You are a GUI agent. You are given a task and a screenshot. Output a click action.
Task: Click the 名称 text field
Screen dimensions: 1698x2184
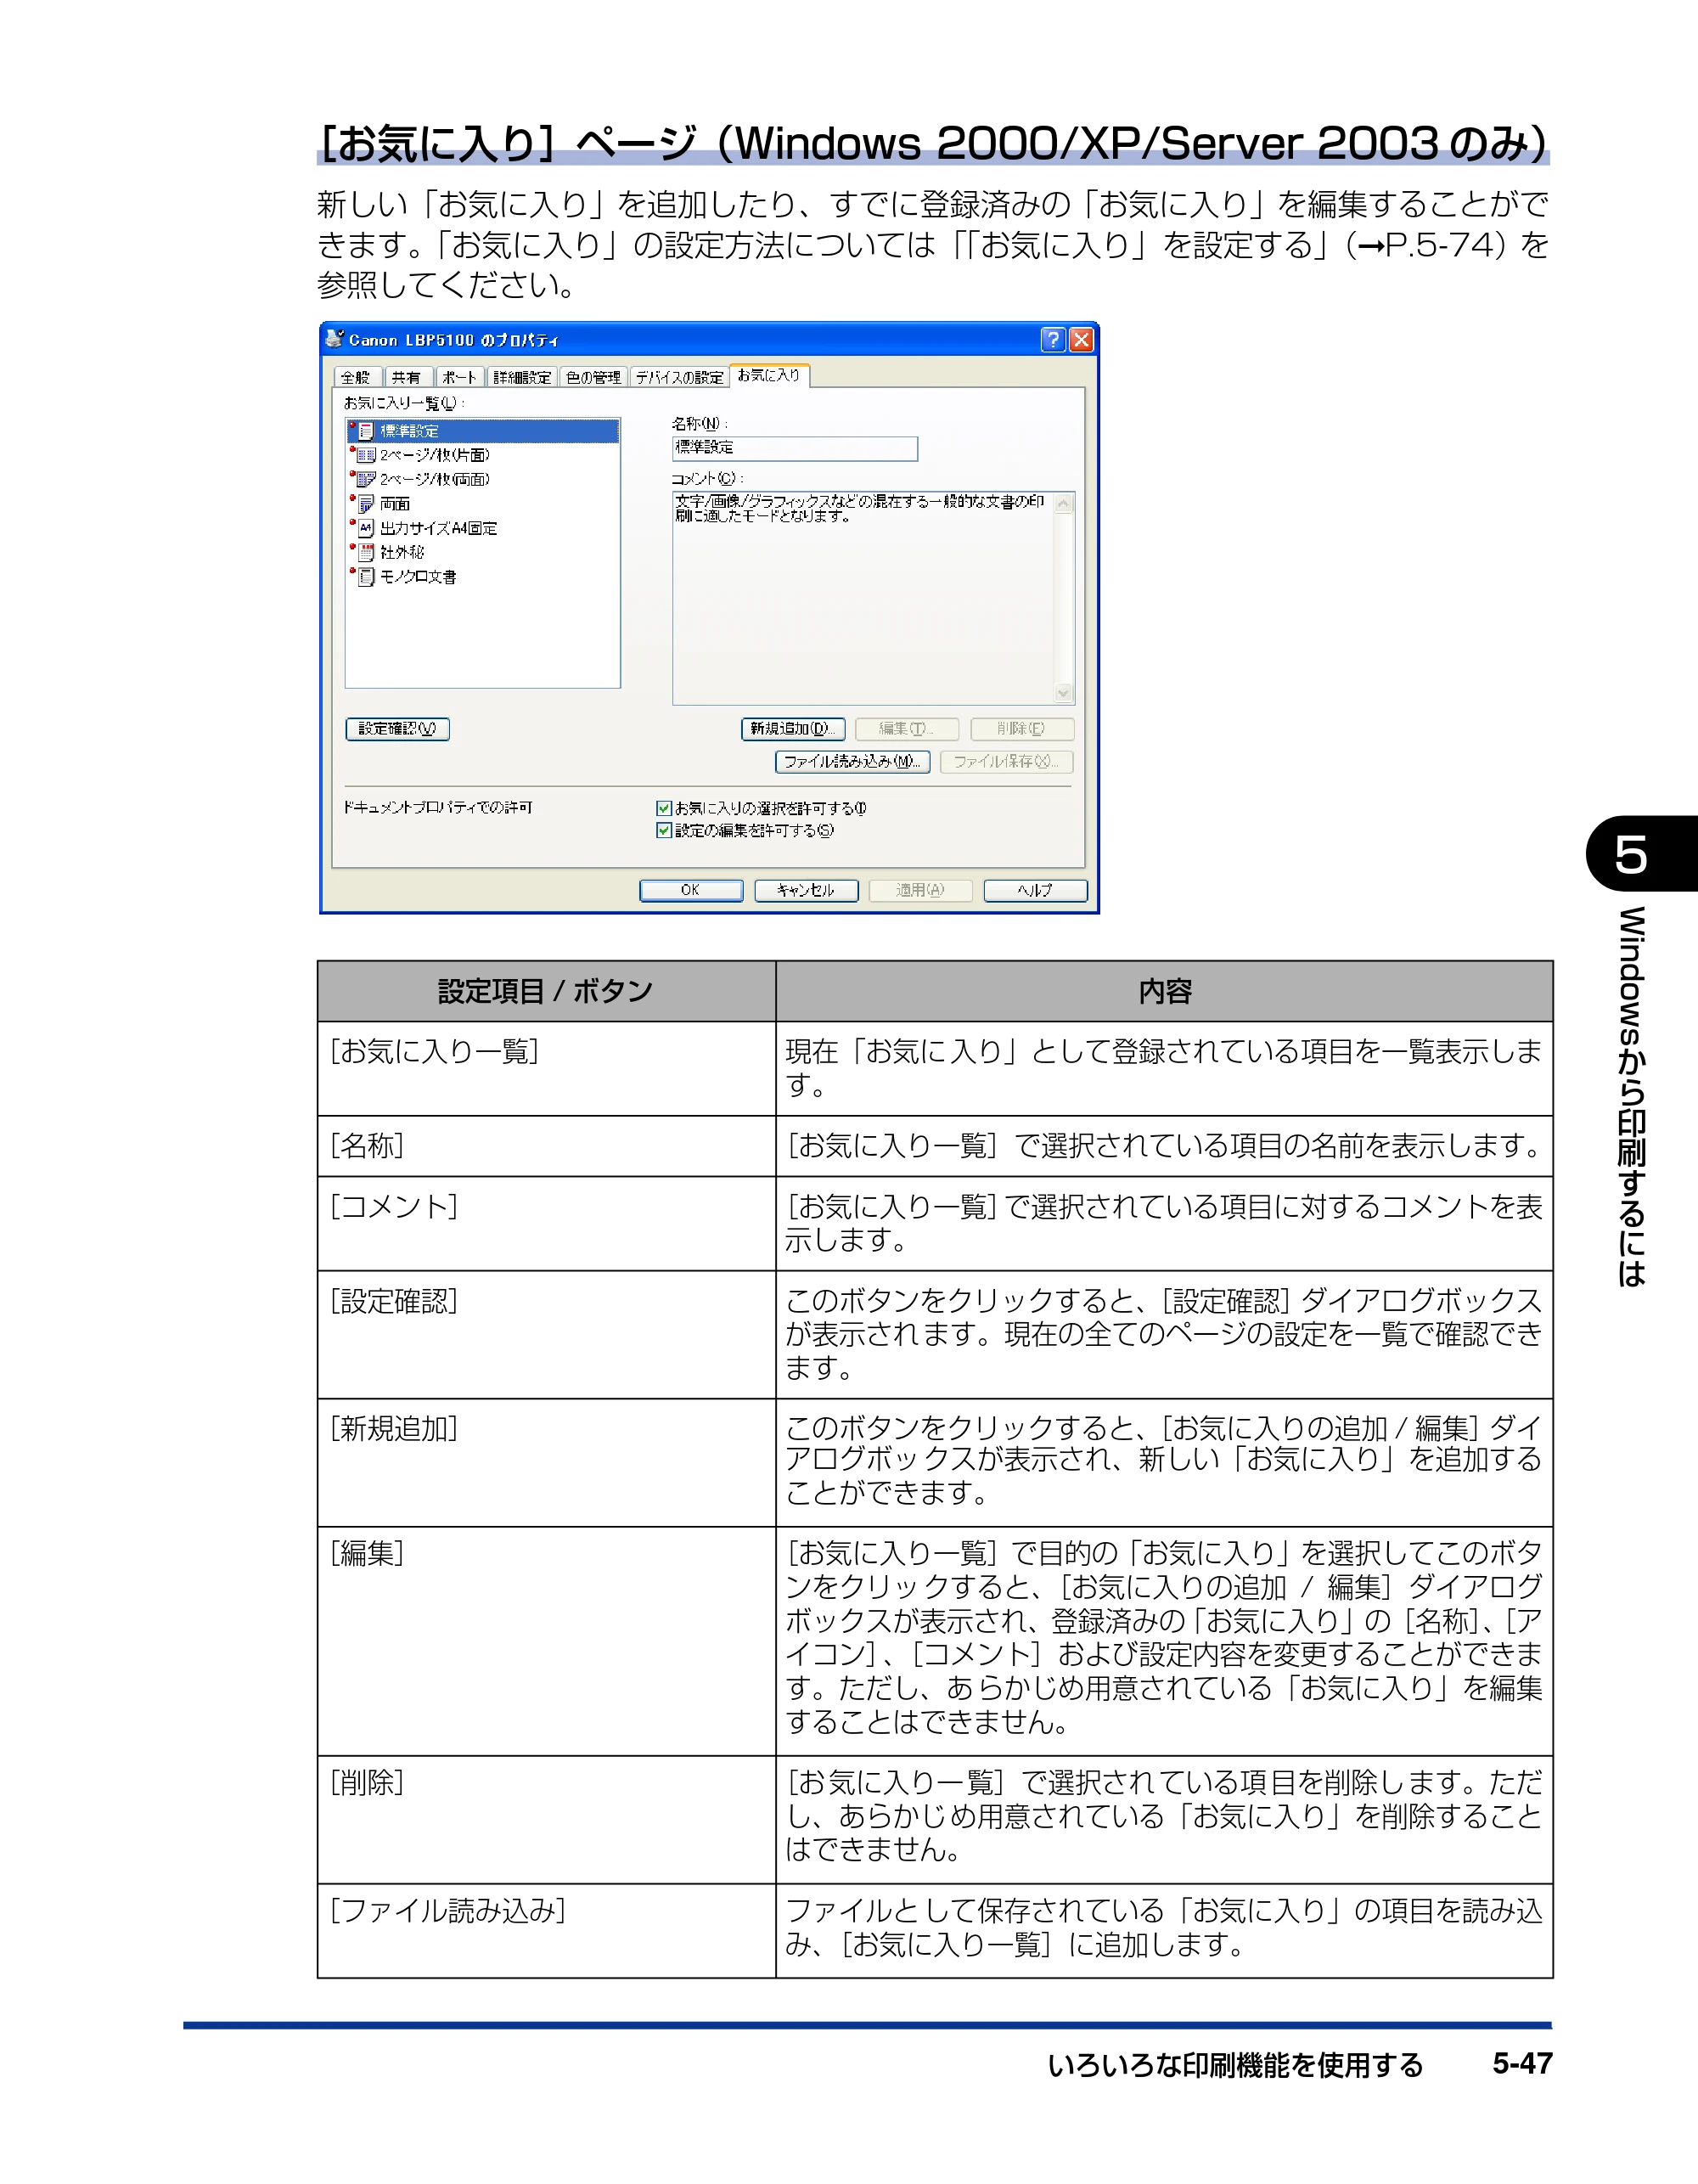click(x=795, y=448)
